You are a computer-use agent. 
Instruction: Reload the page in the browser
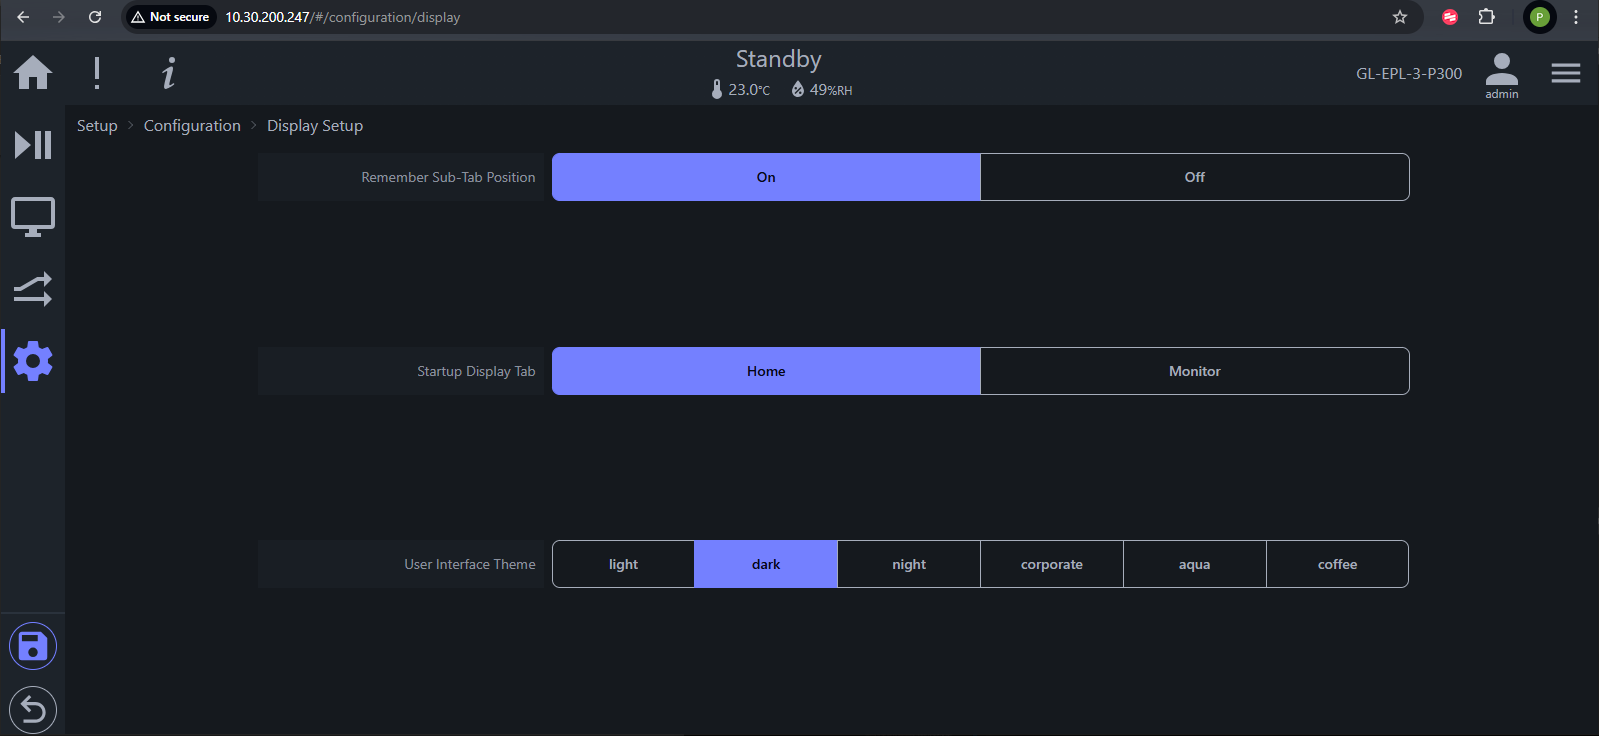pyautogui.click(x=95, y=17)
